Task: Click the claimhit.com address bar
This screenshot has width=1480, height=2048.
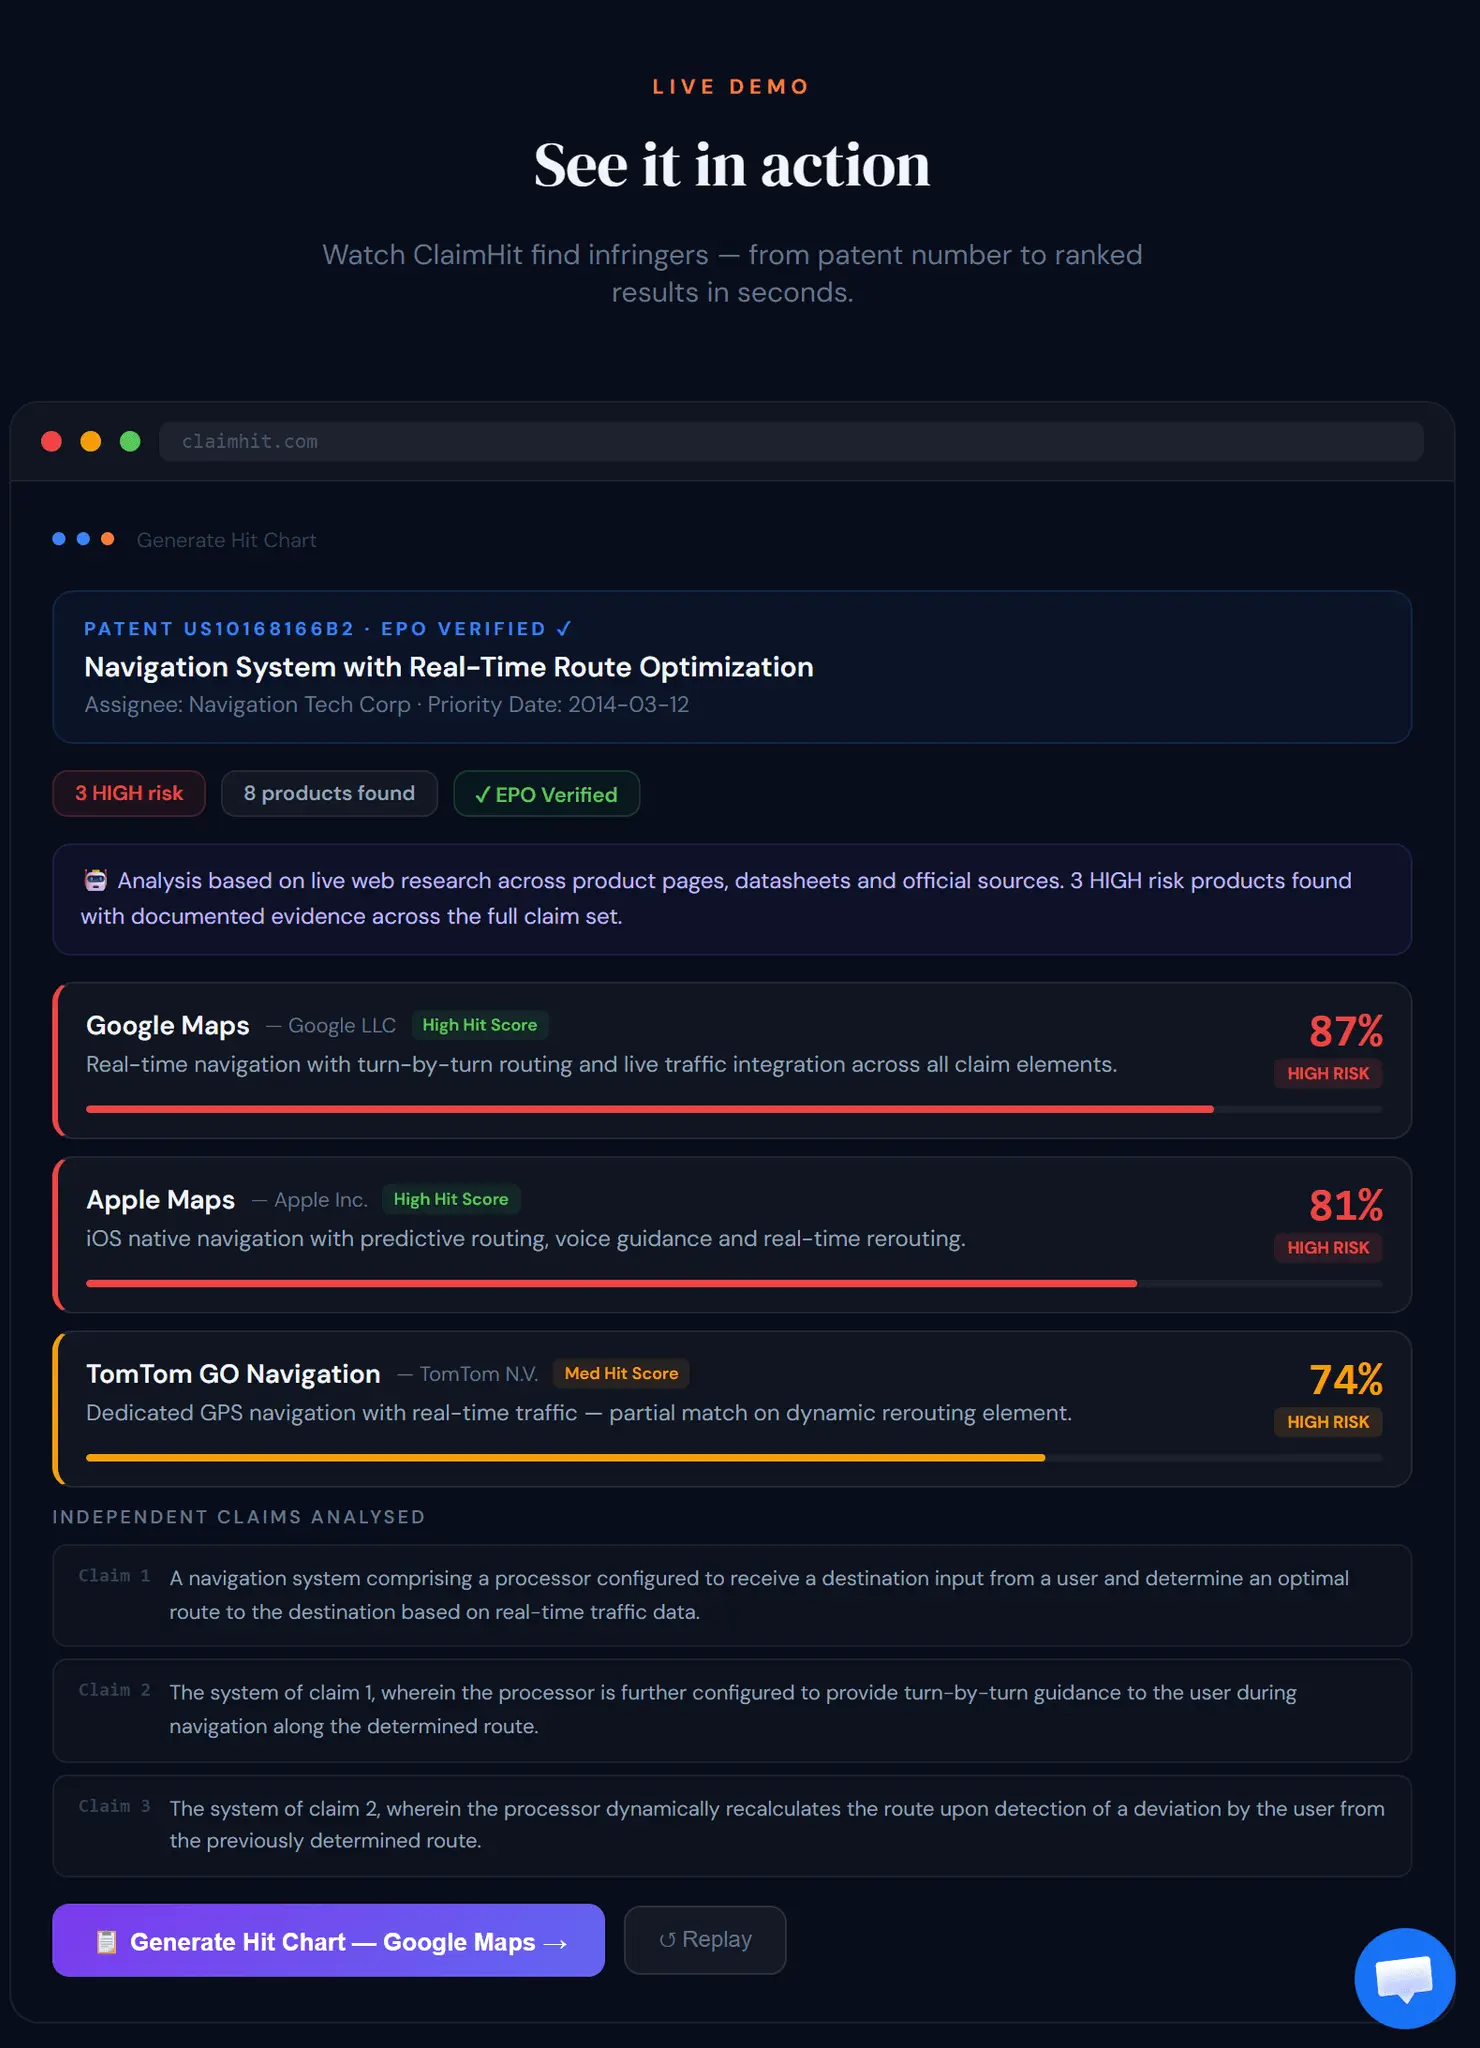Action: click(791, 441)
